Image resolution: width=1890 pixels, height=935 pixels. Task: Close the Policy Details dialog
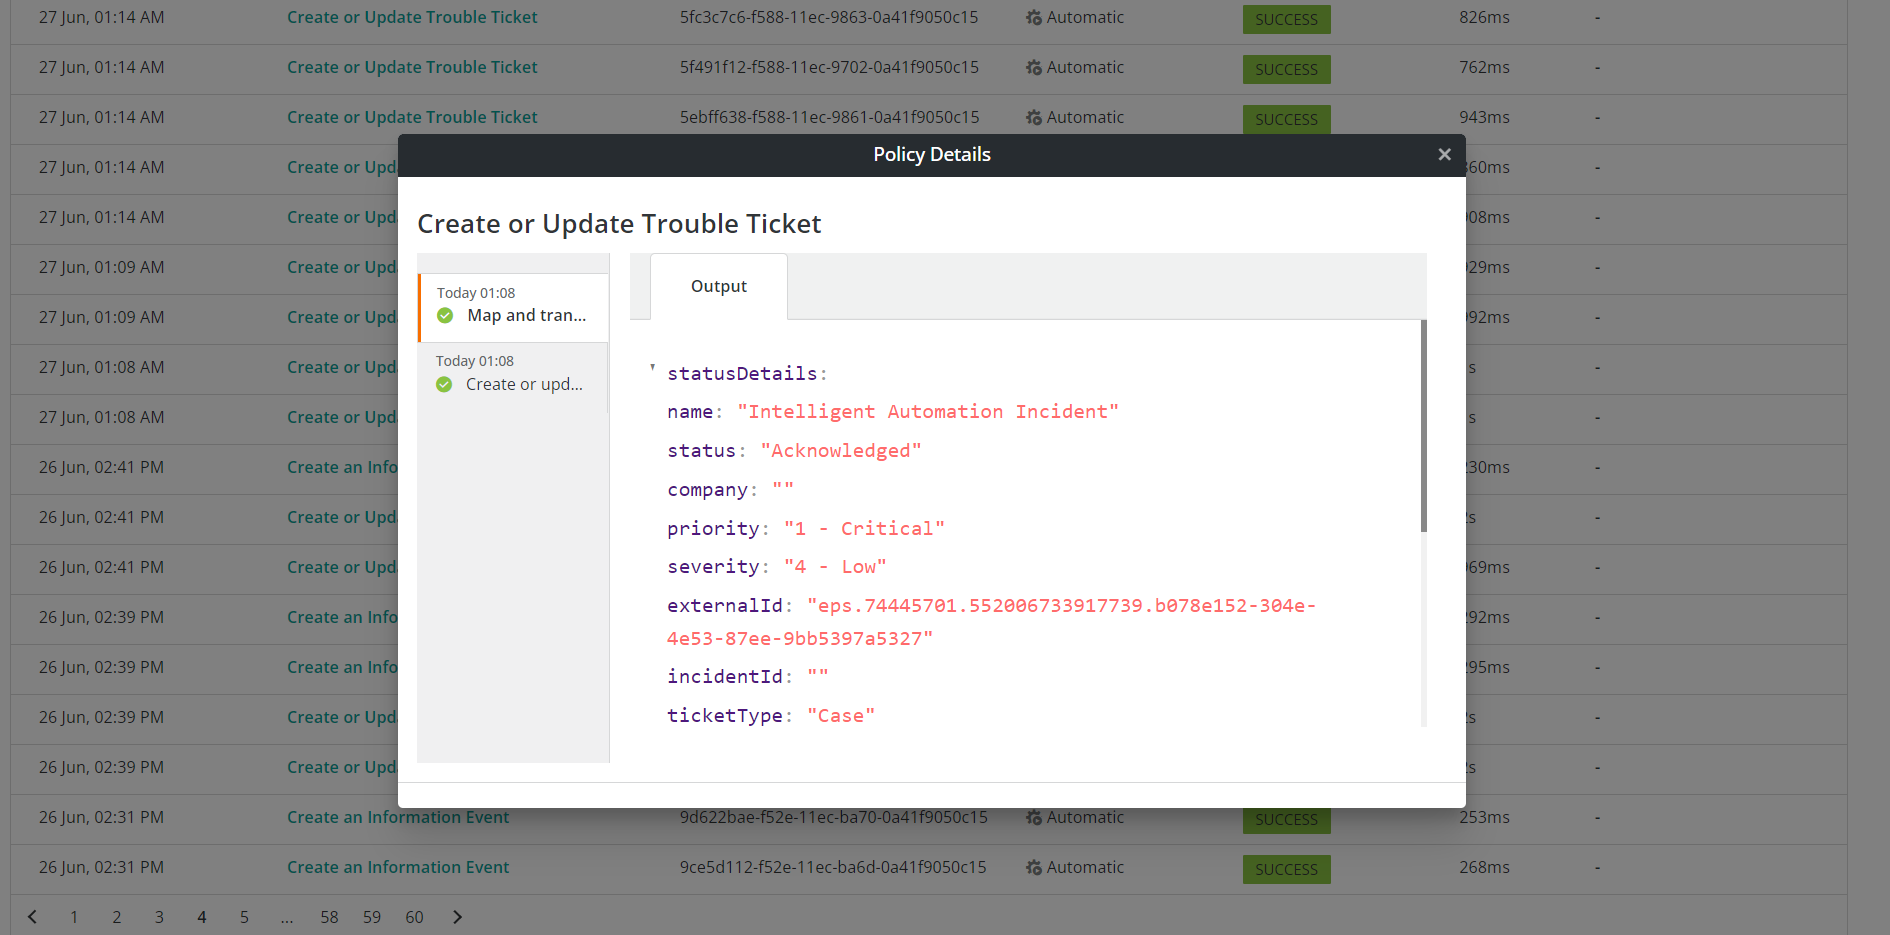tap(1444, 155)
